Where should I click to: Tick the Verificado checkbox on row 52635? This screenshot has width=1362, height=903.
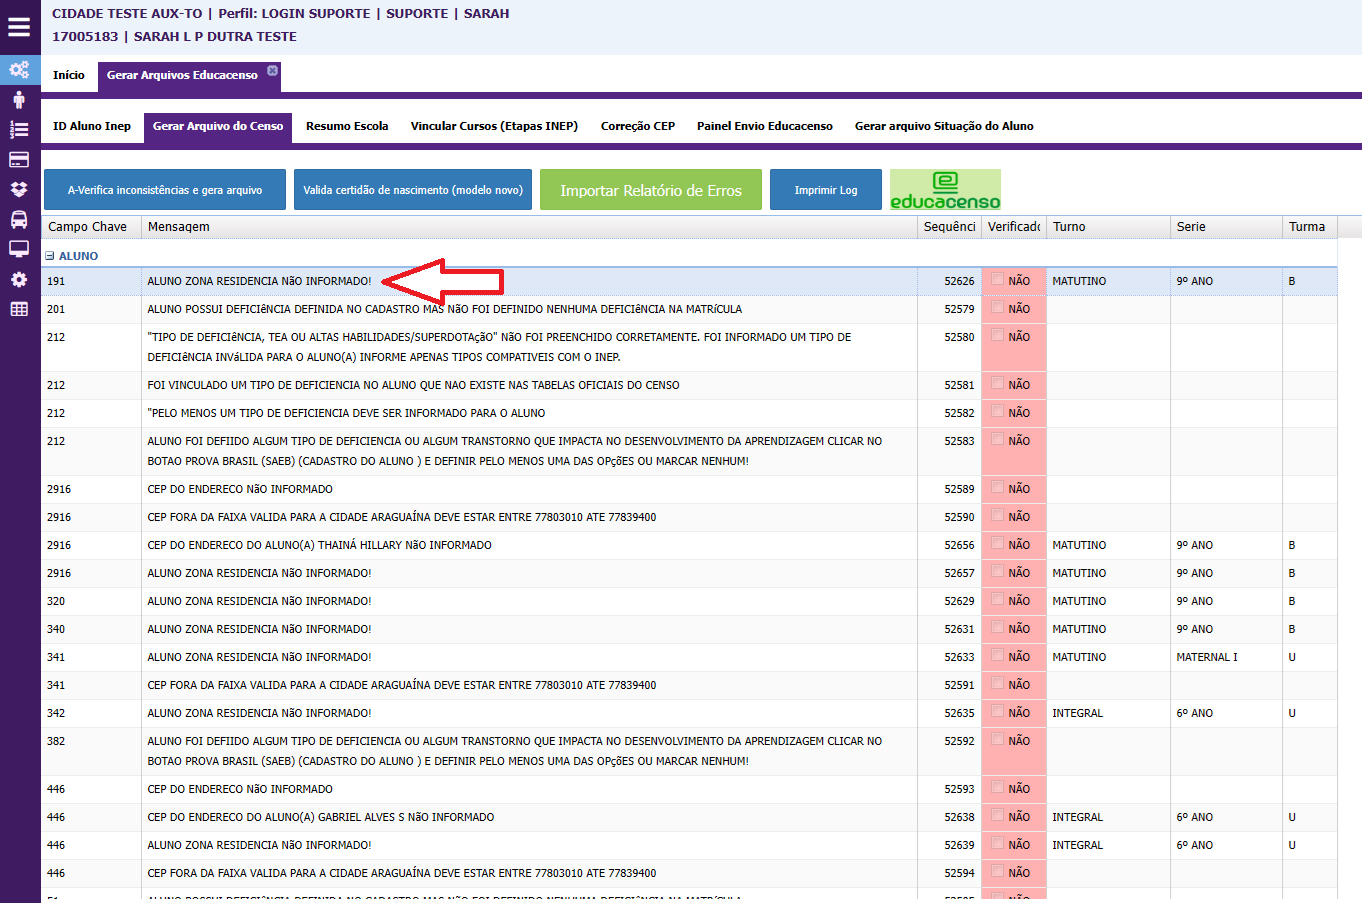(997, 712)
